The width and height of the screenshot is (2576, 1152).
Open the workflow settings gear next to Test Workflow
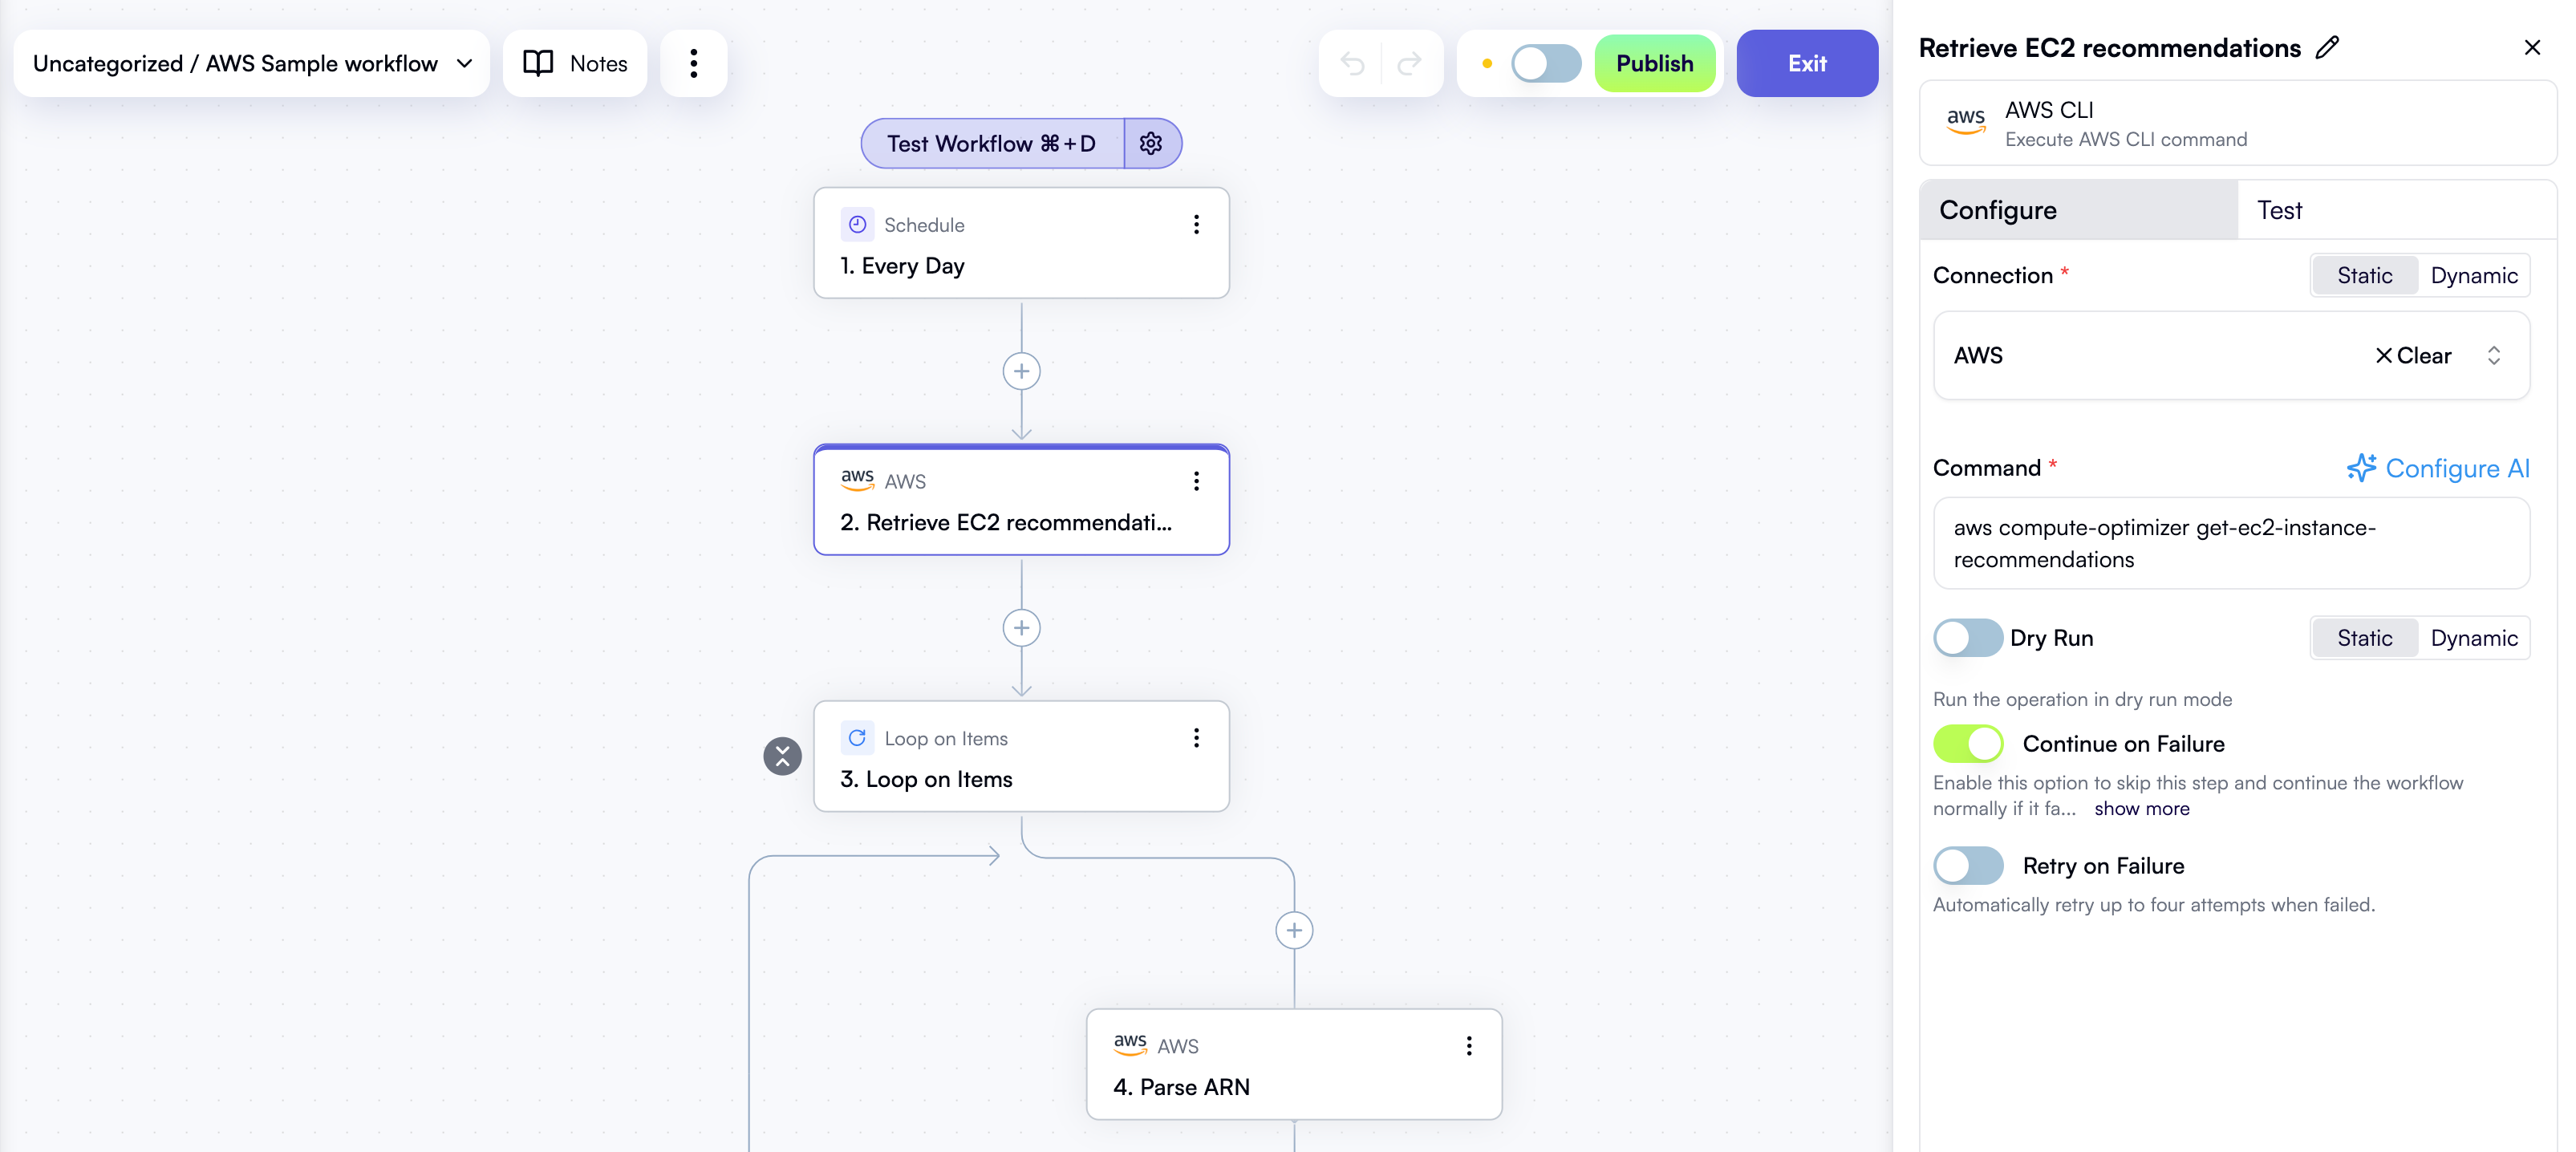pyautogui.click(x=1151, y=143)
